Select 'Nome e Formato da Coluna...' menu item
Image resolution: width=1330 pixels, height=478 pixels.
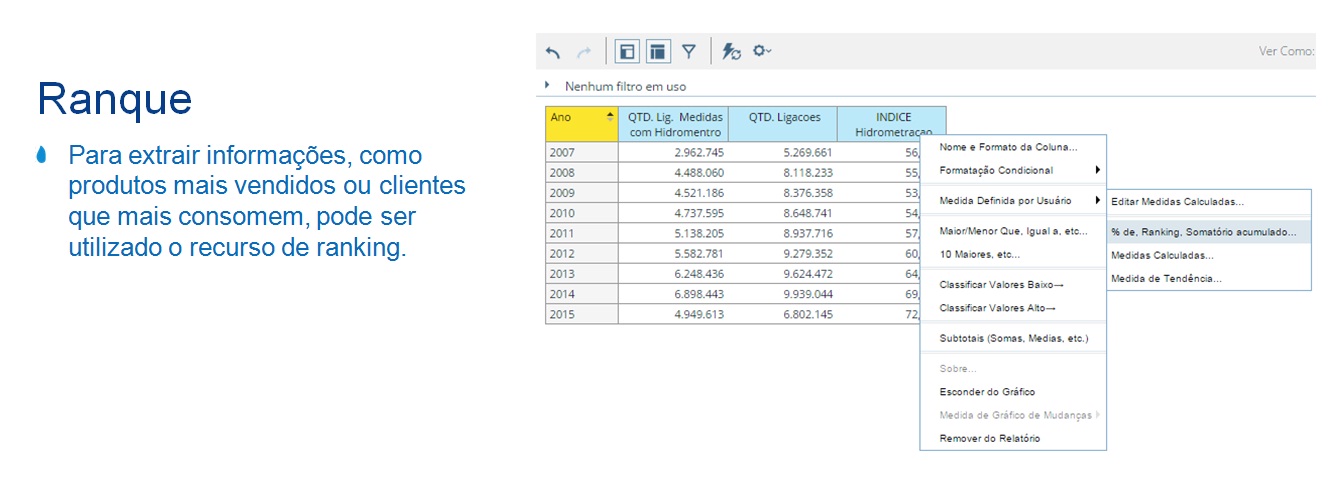[x=1008, y=147]
